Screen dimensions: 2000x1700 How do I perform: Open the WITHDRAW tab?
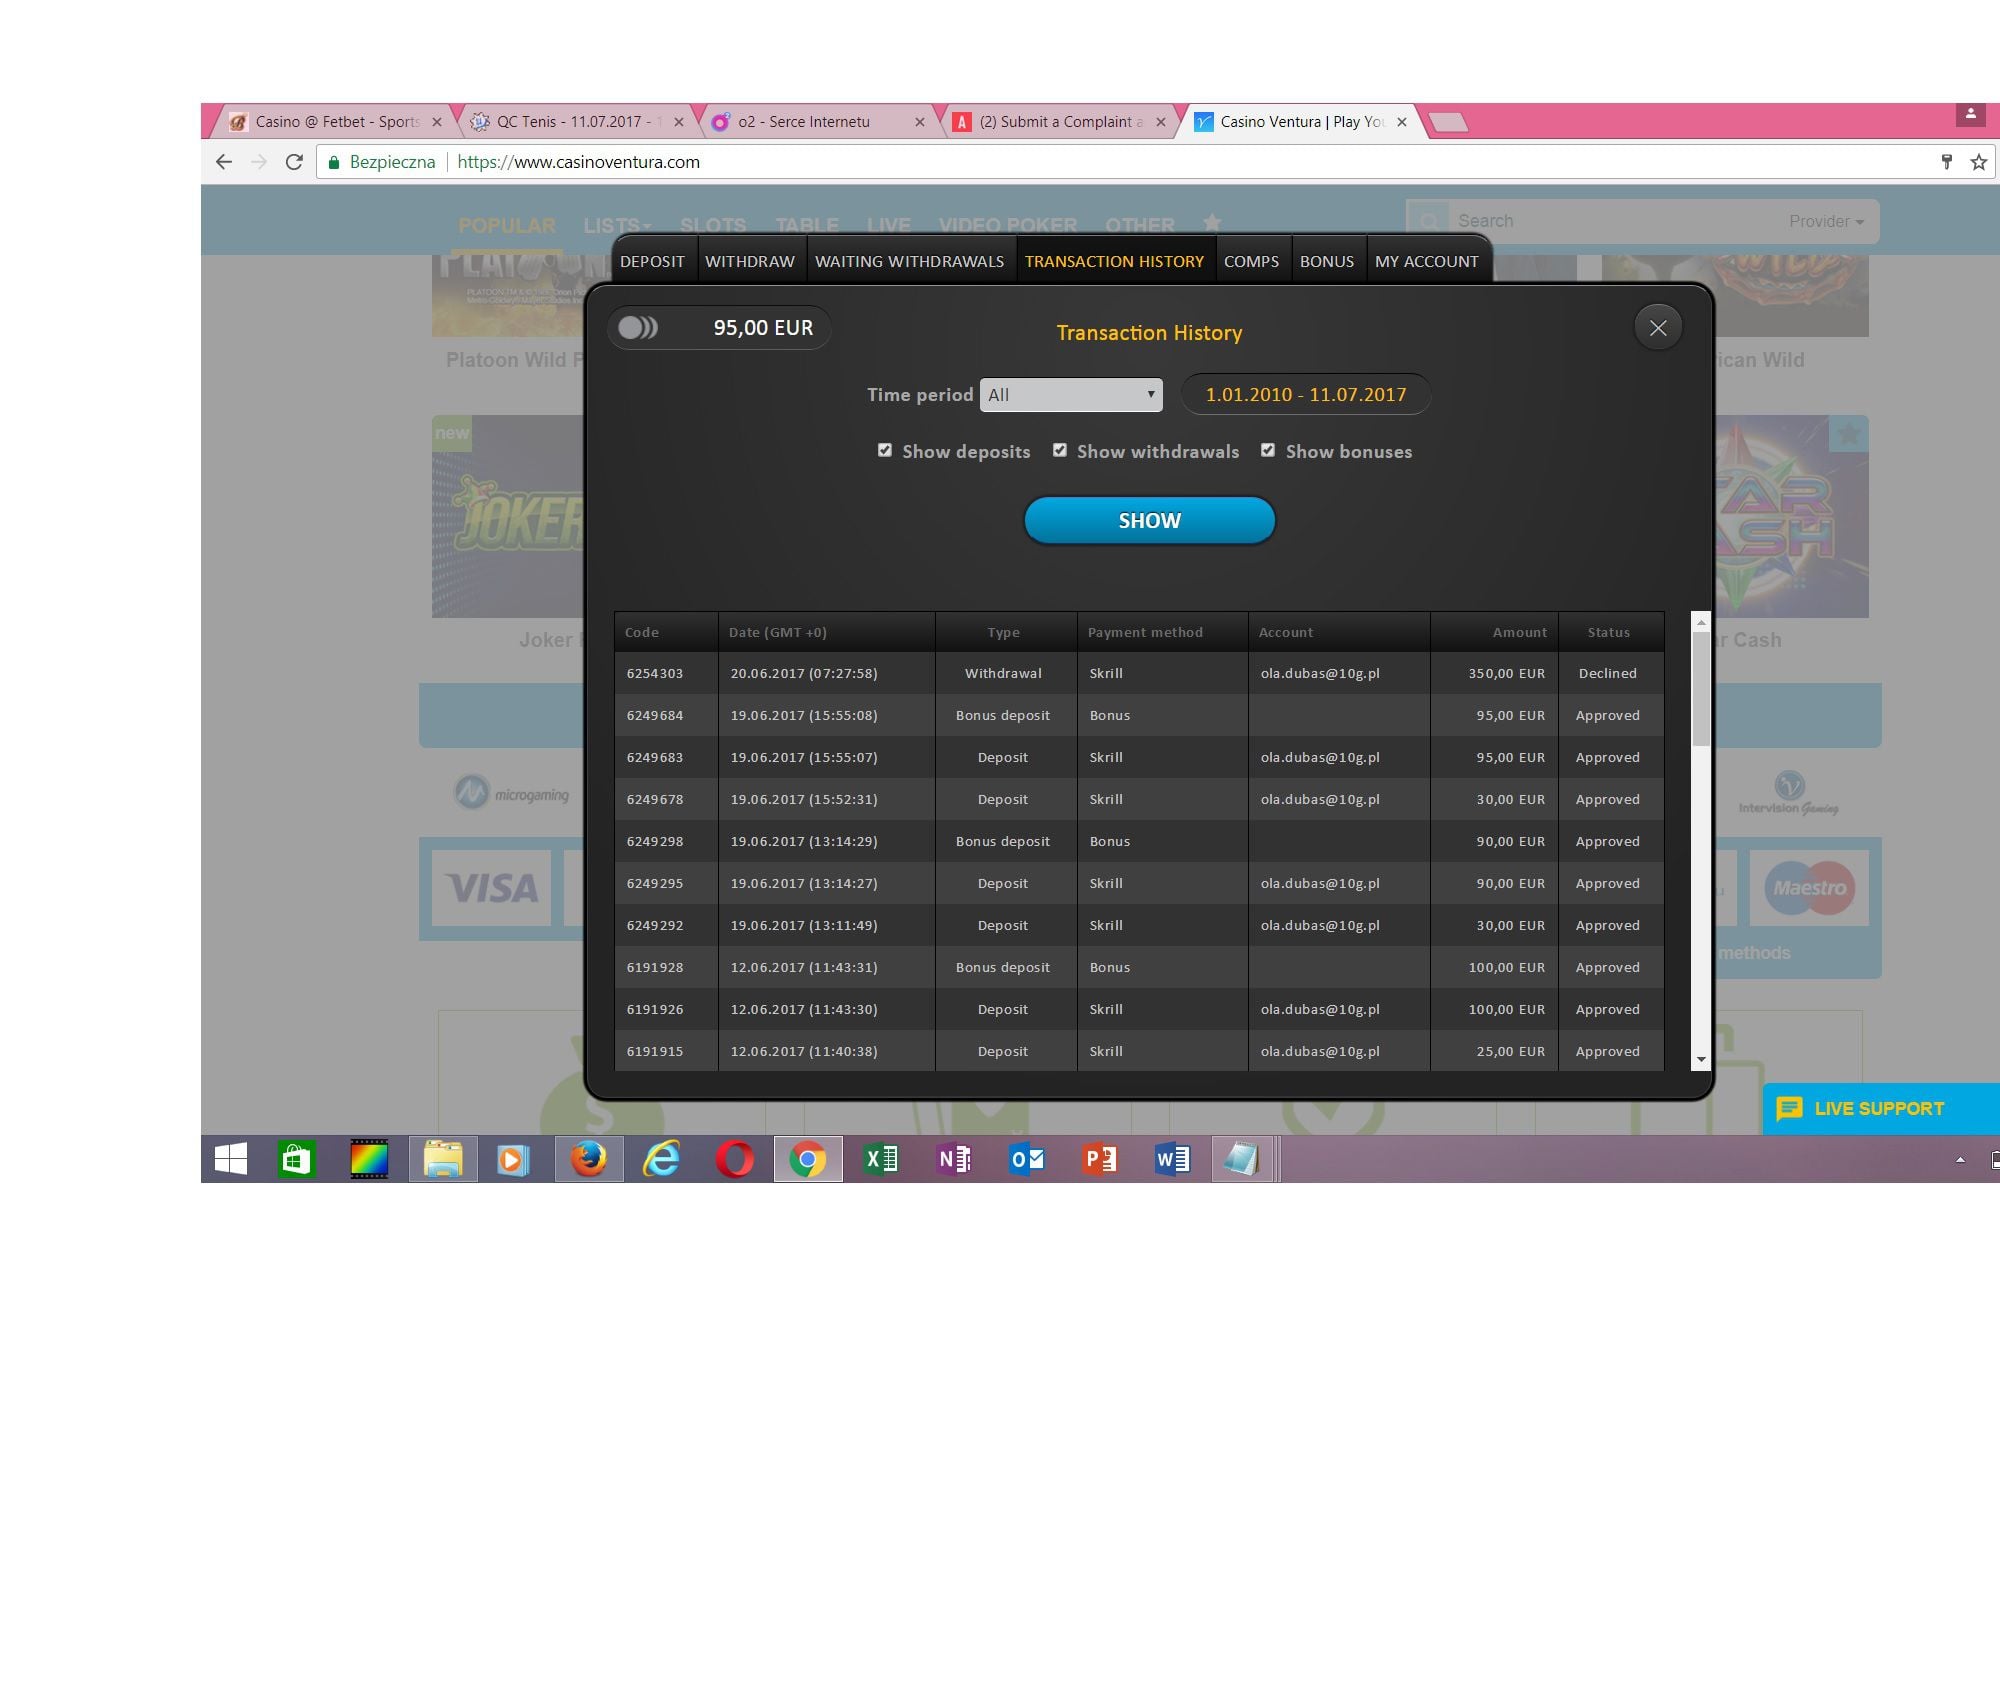point(750,261)
